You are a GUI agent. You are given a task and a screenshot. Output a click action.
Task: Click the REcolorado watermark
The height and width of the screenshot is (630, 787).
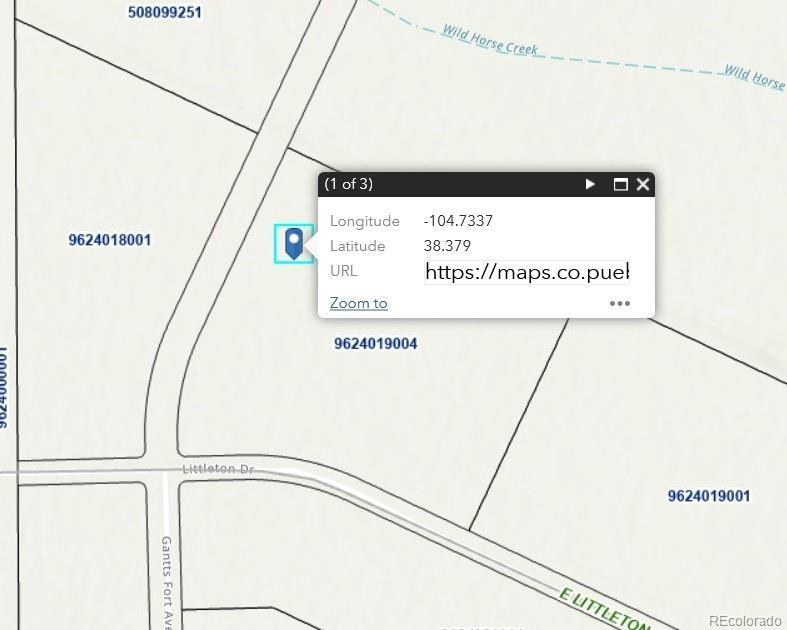click(x=745, y=621)
